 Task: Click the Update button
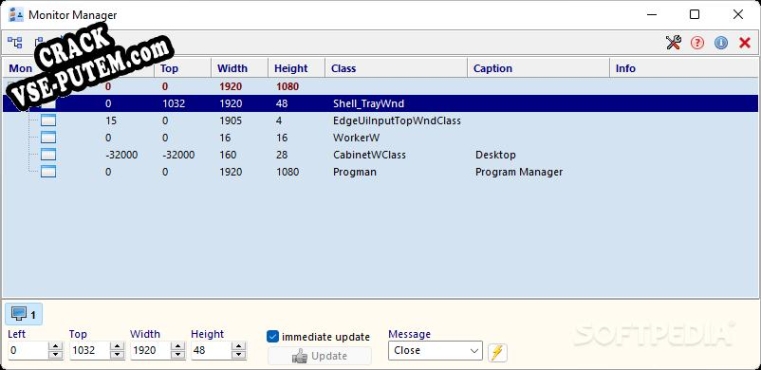(319, 356)
